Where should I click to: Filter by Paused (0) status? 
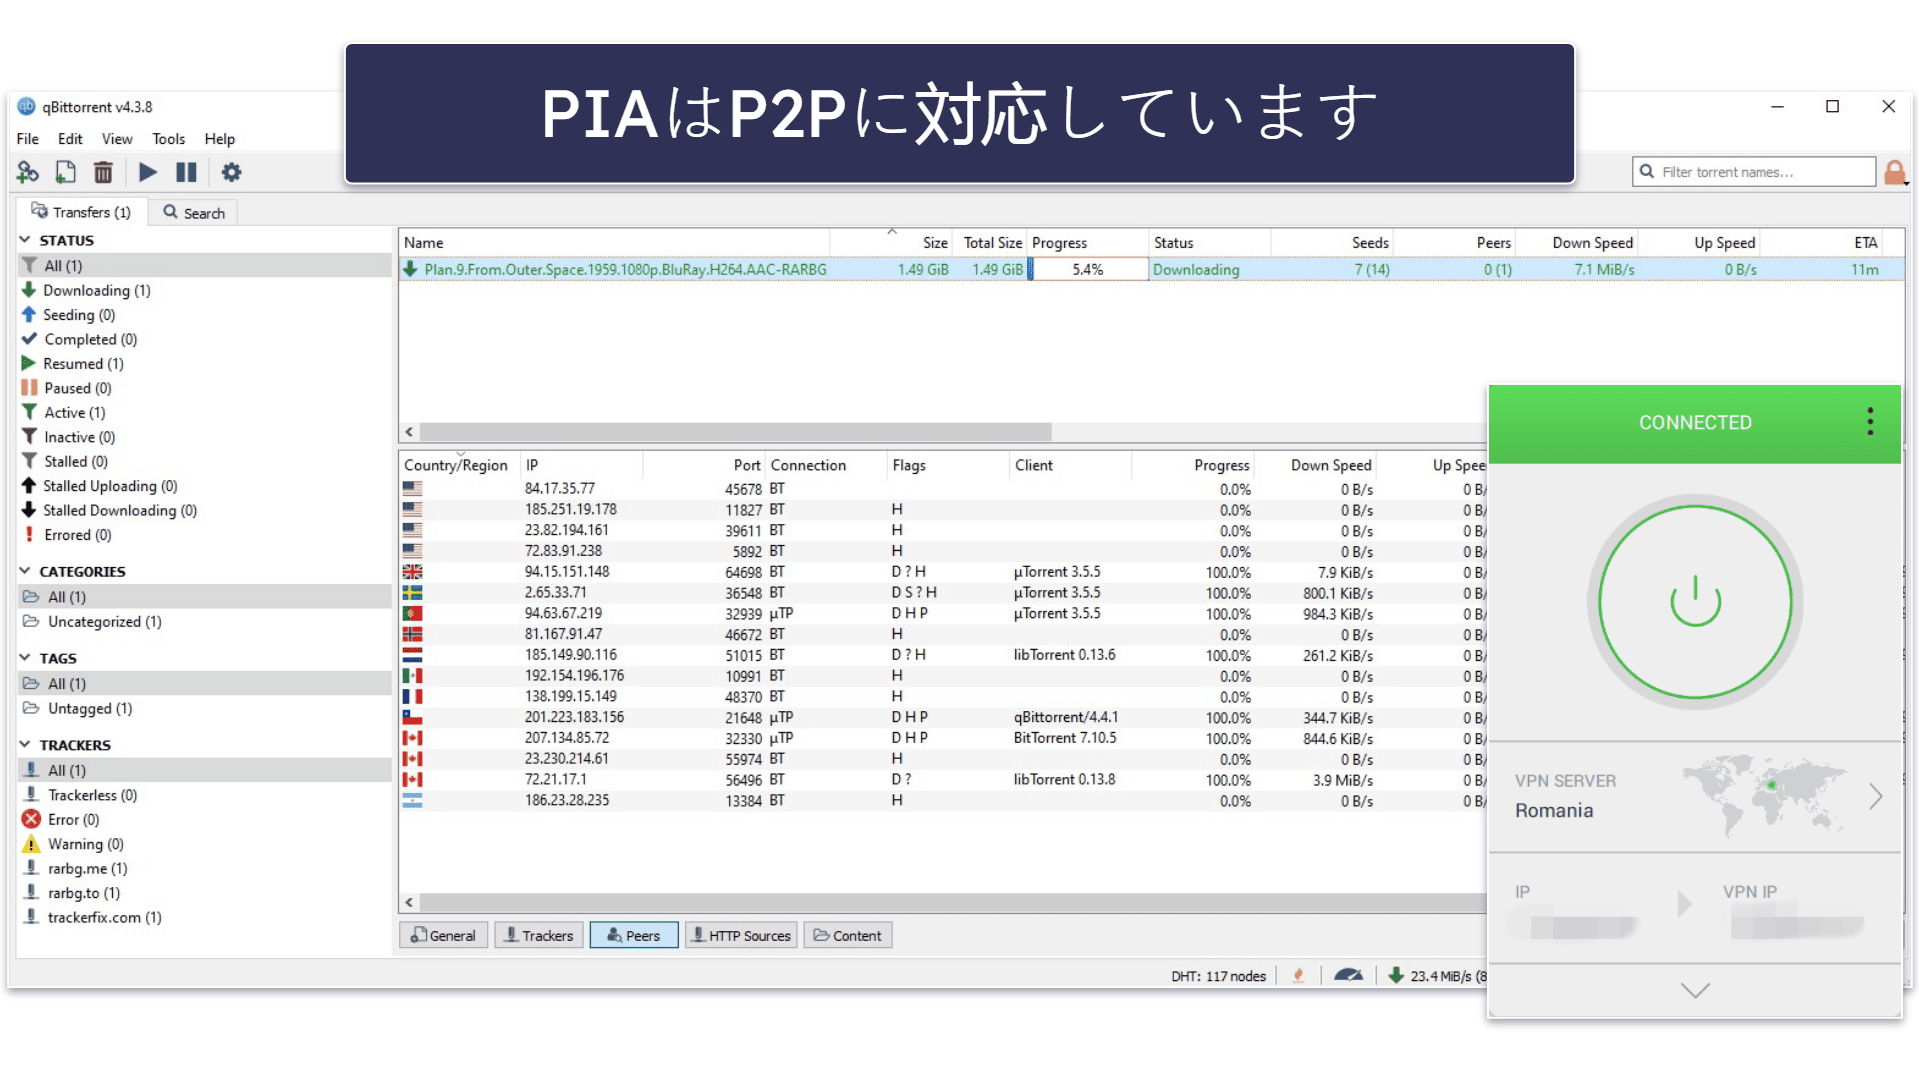77,388
